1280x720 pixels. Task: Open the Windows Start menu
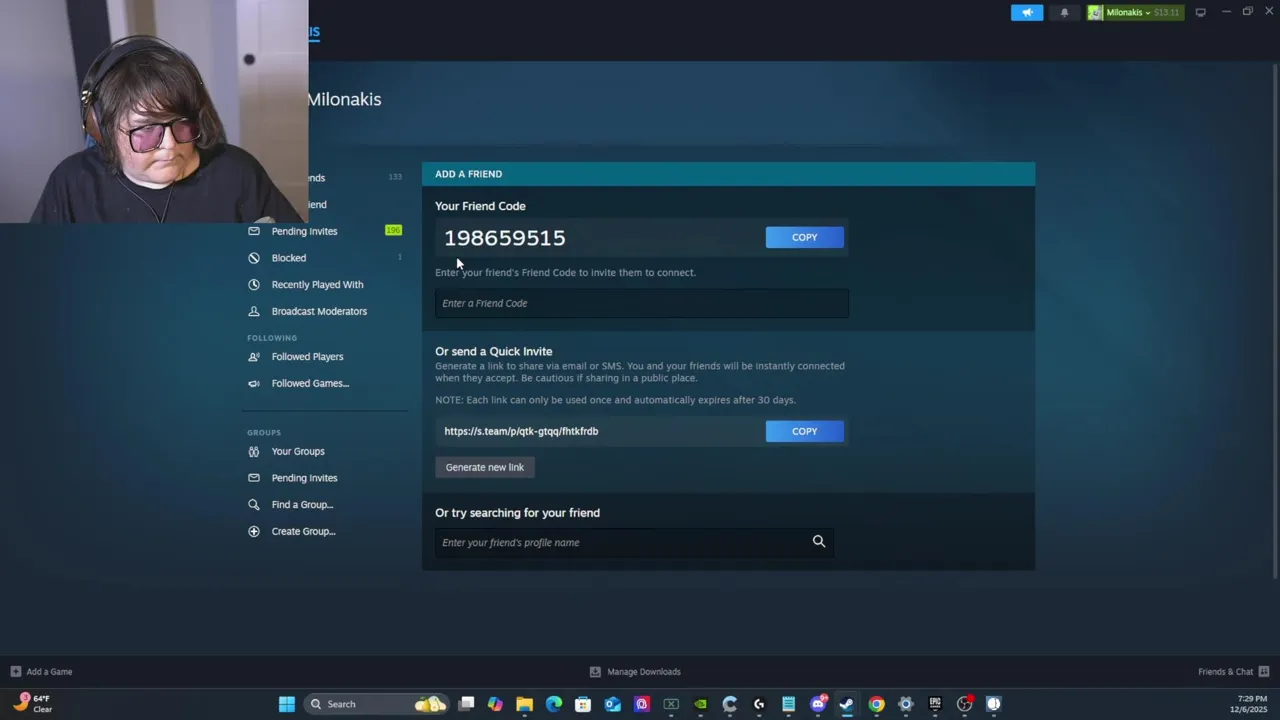point(287,704)
